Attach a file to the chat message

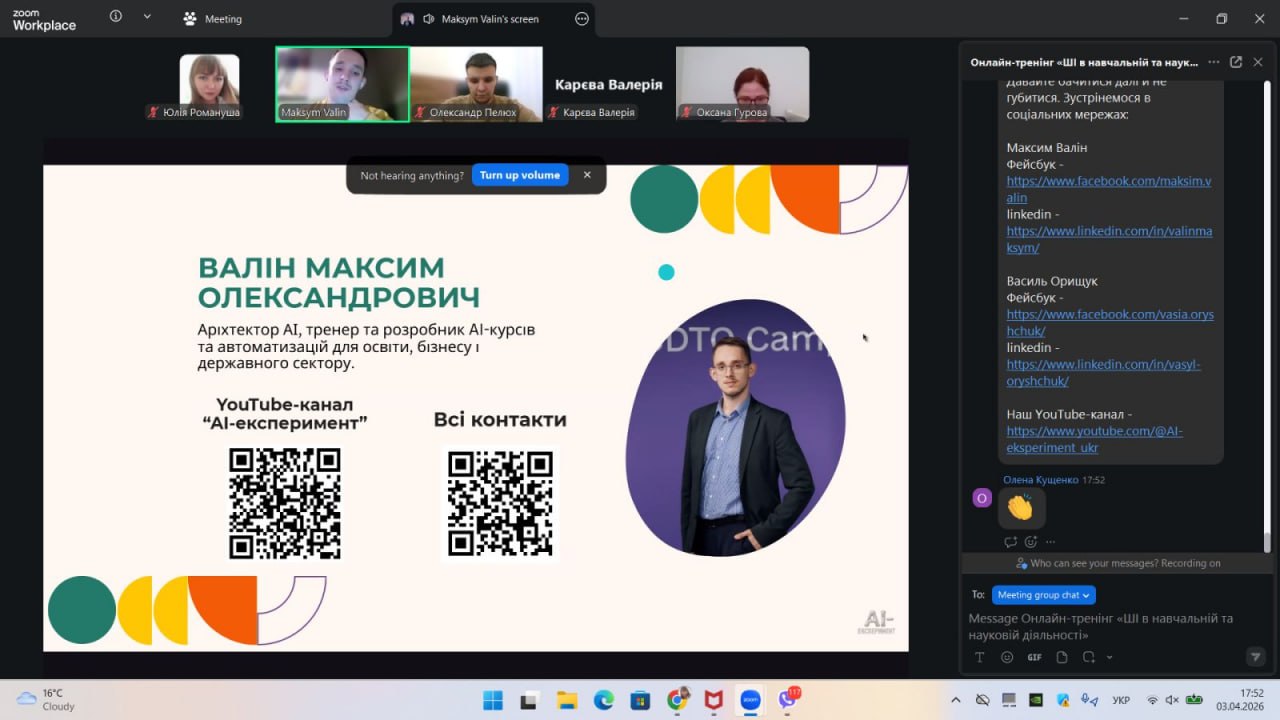point(1062,657)
